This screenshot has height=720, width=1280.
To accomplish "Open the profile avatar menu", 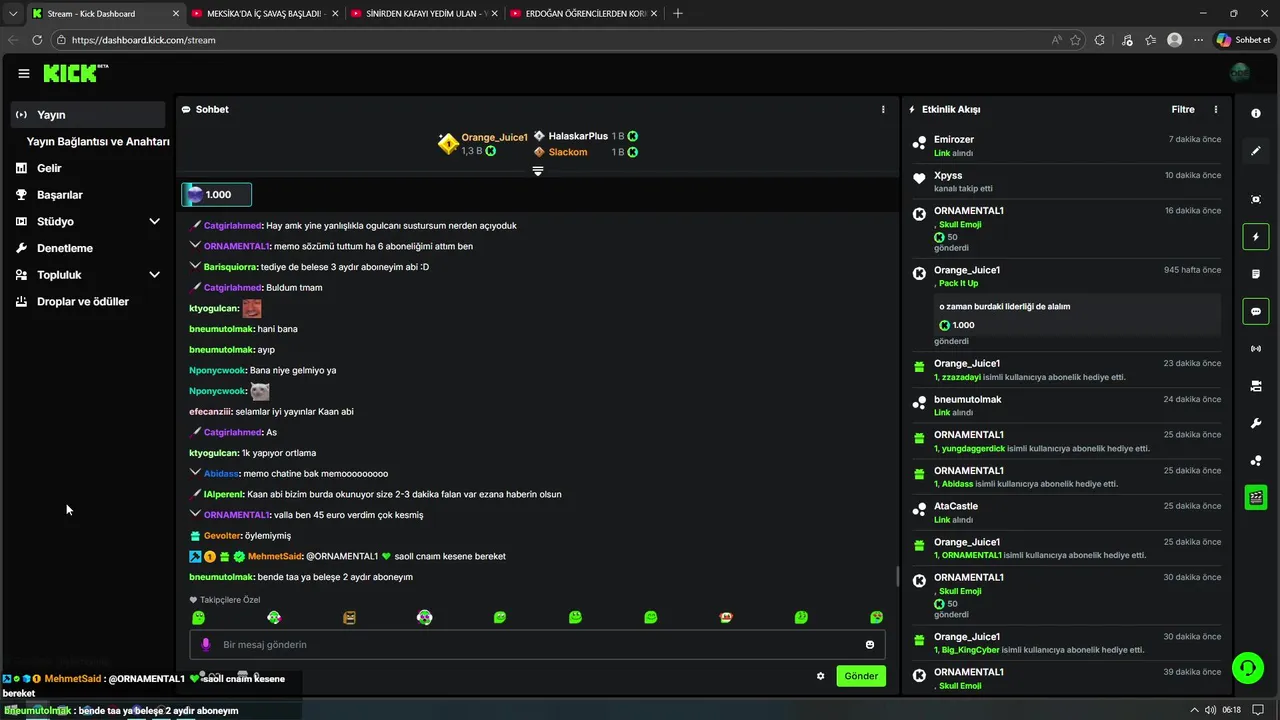I will (1240, 73).
